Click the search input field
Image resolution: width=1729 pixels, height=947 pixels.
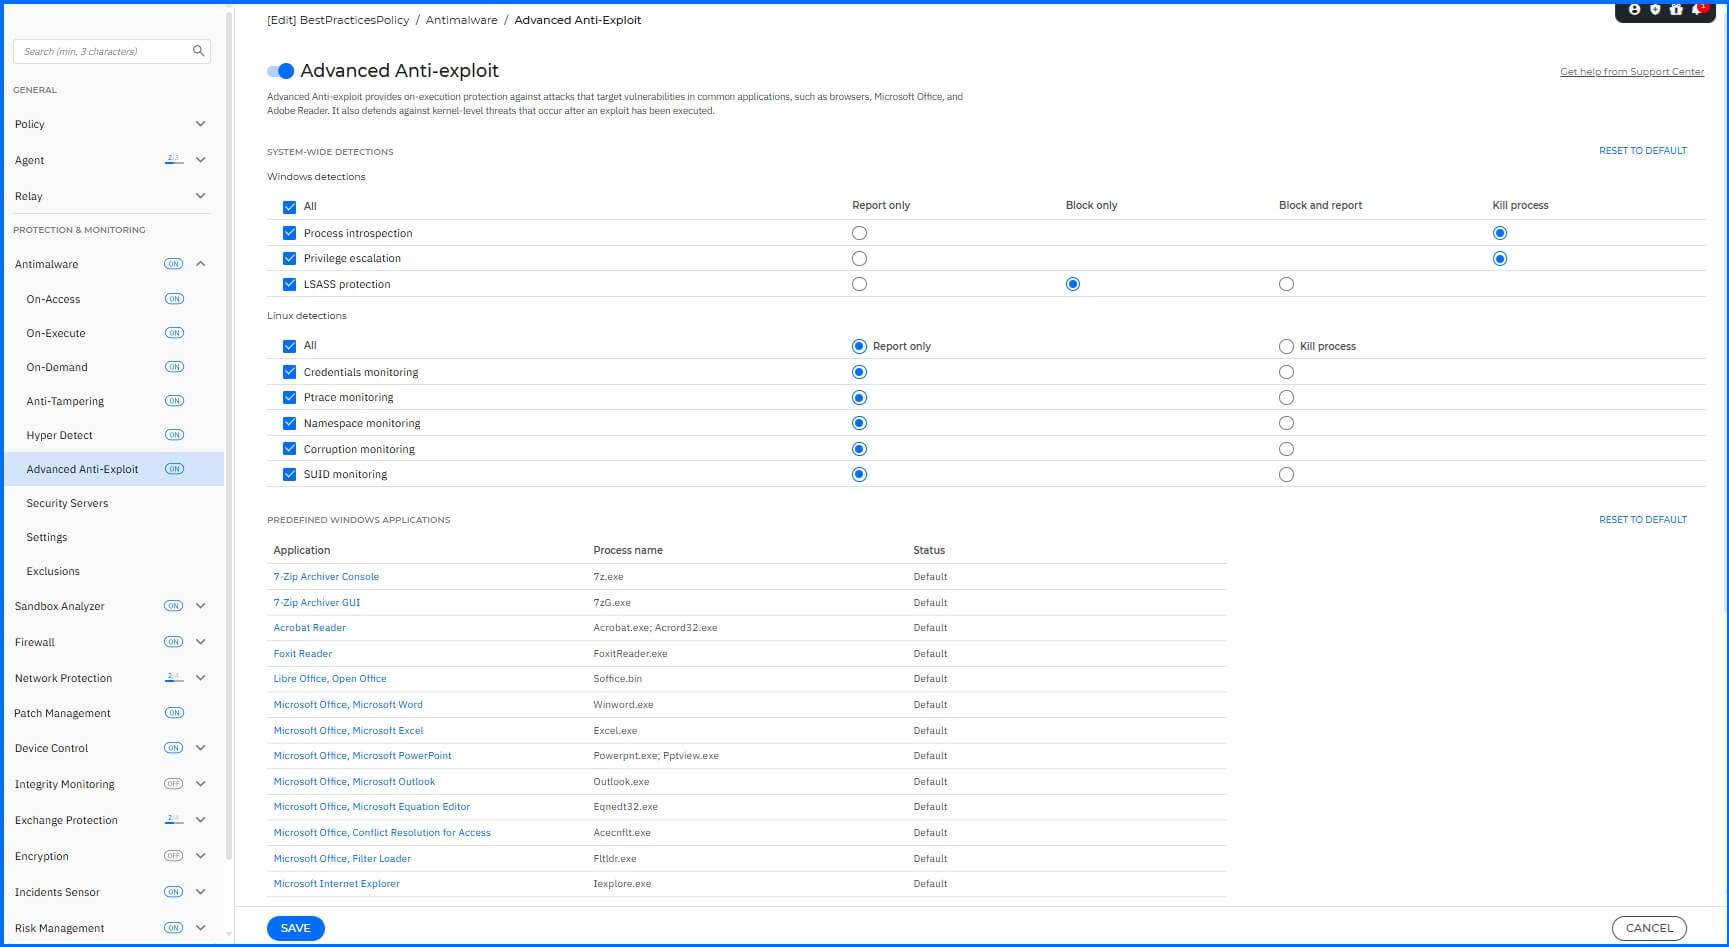tap(100, 50)
